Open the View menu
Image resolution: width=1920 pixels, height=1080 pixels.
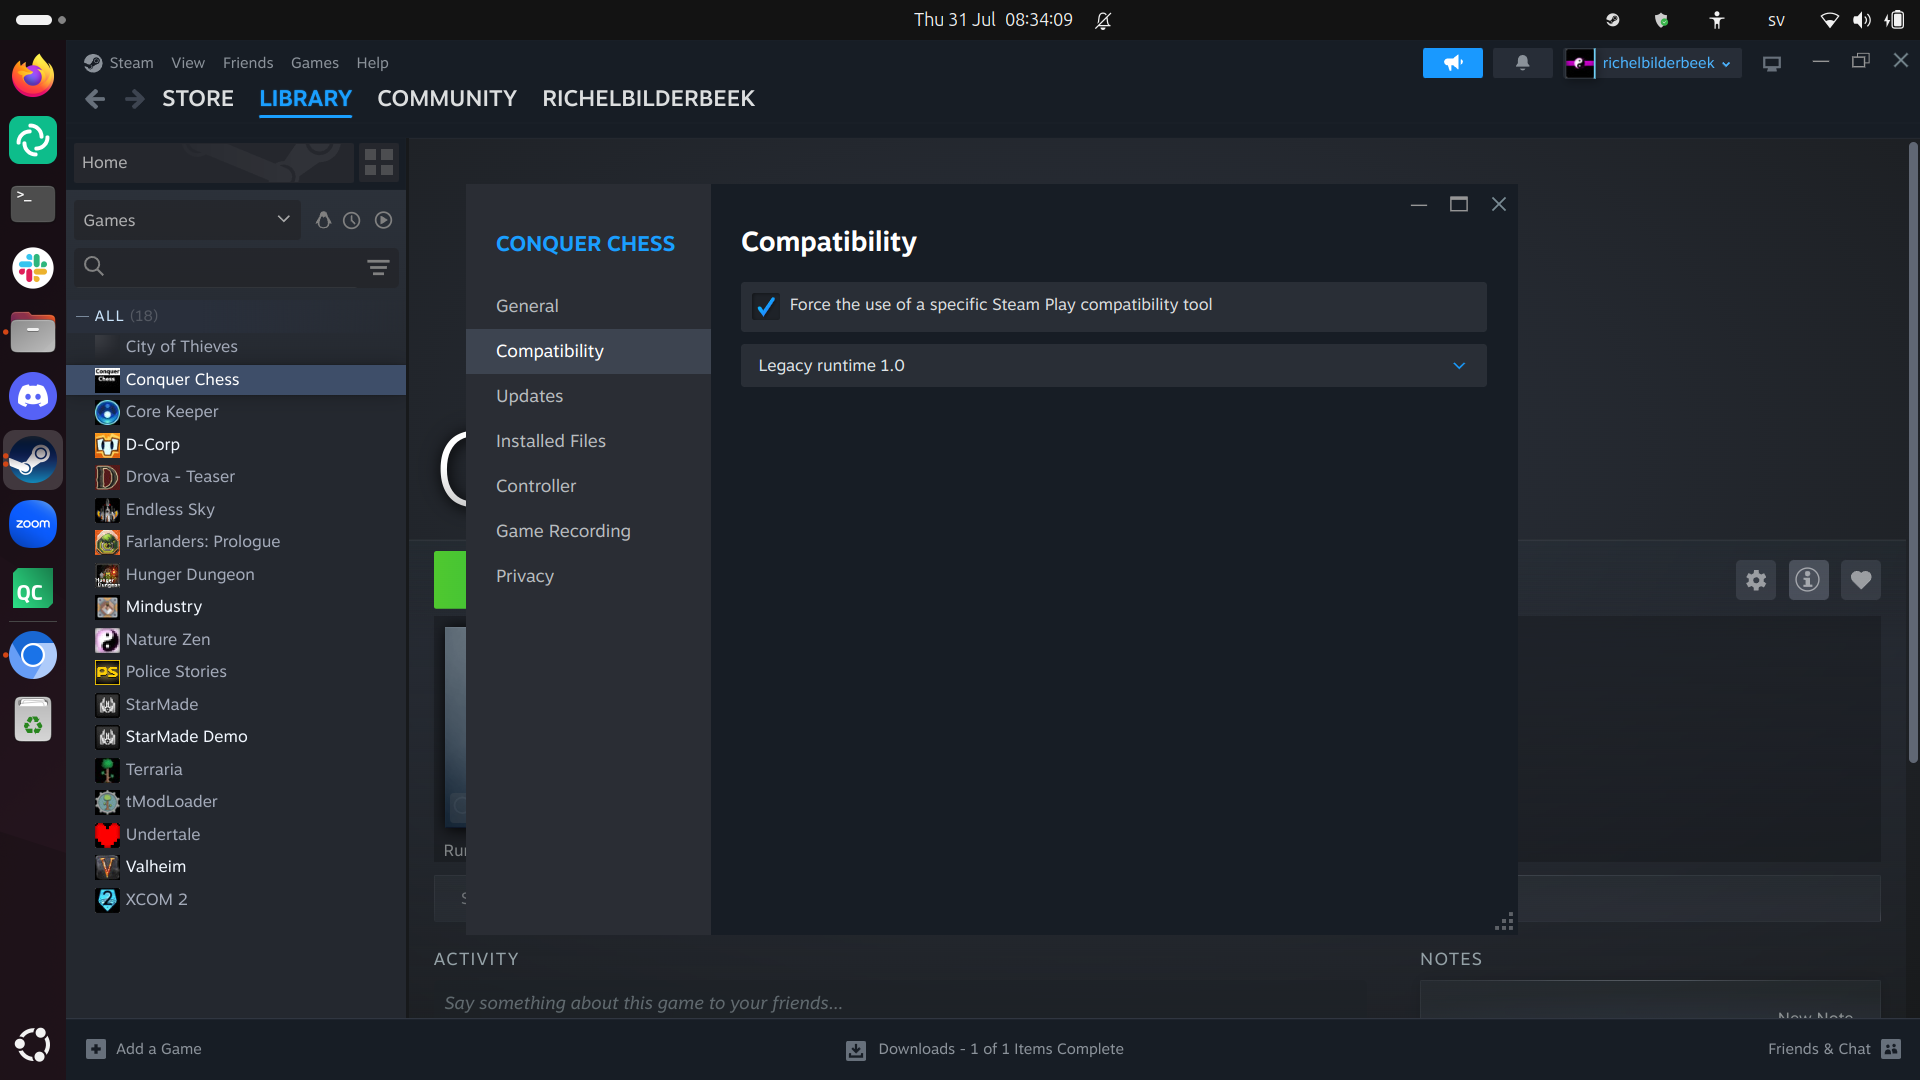pos(188,63)
